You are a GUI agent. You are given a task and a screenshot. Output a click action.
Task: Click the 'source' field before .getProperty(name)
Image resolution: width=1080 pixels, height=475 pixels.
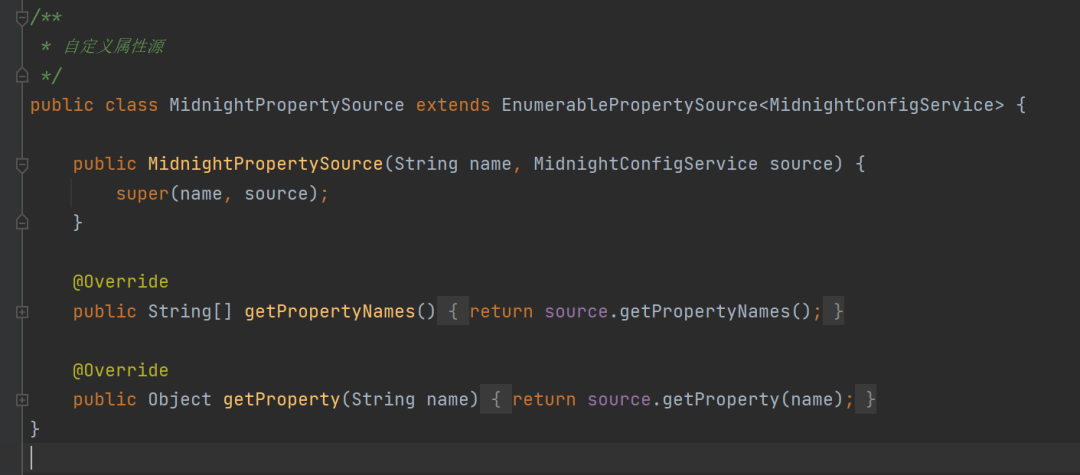619,399
